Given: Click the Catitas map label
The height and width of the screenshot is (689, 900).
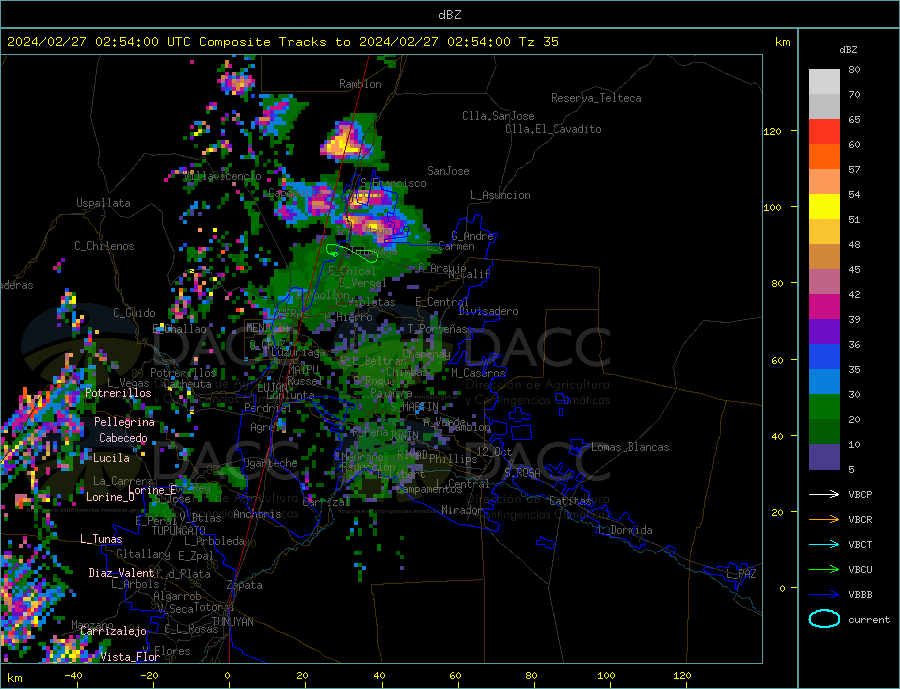Looking at the screenshot, I should click(569, 501).
